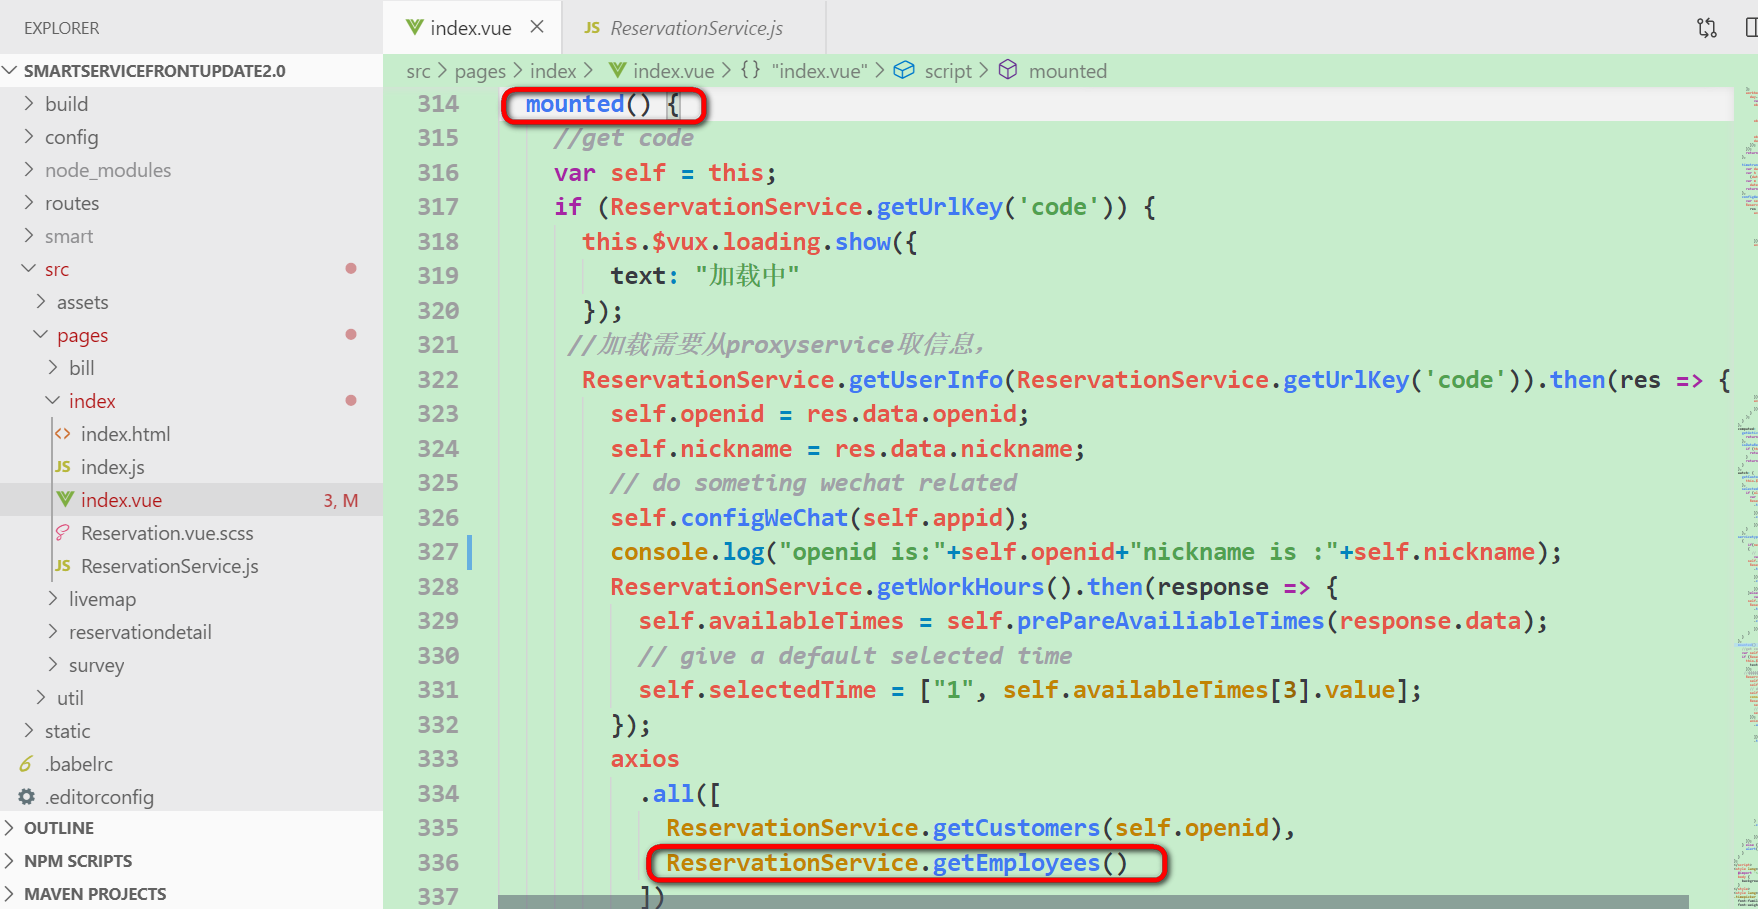Click the script breadcrumb item
This screenshot has height=909, width=1758.
click(x=948, y=71)
